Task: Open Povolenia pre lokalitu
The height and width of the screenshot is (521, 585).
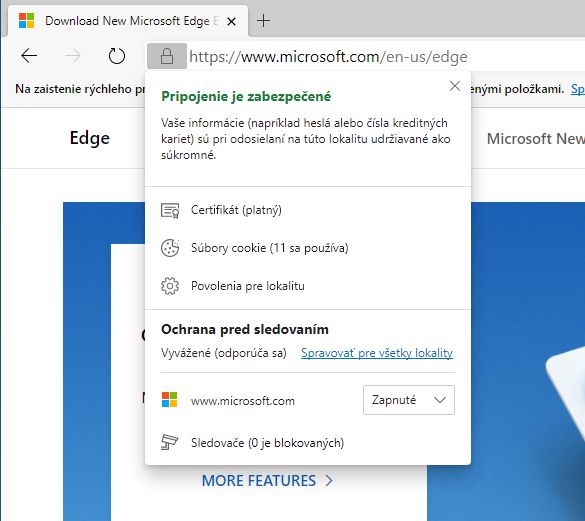Action: pyautogui.click(x=248, y=286)
